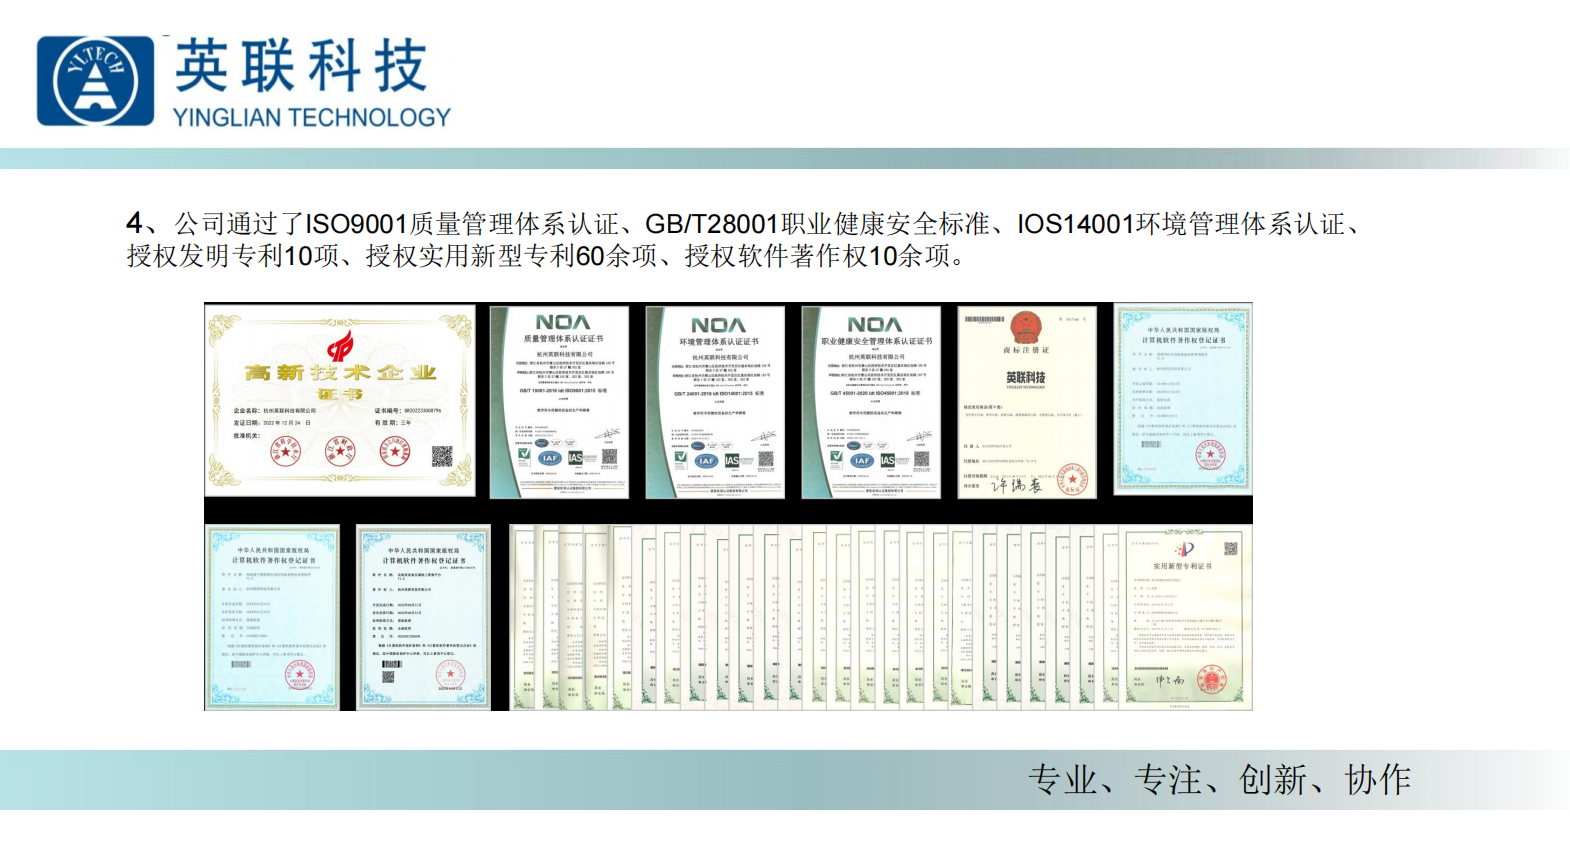This screenshot has height=868, width=1570.
Task: Click the national emblem on trademark registration certificate
Action: (1026, 327)
